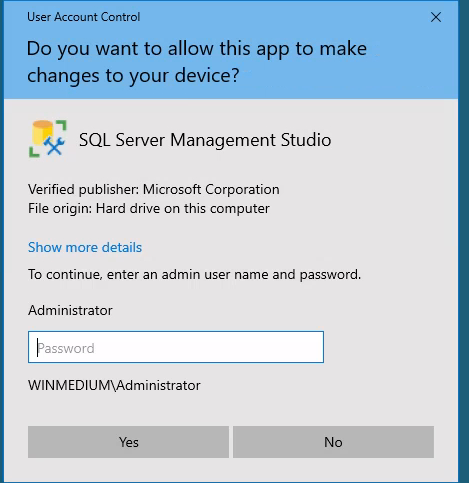
Task: Select the SQL Server Management Studio app name
Action: [x=205, y=140]
